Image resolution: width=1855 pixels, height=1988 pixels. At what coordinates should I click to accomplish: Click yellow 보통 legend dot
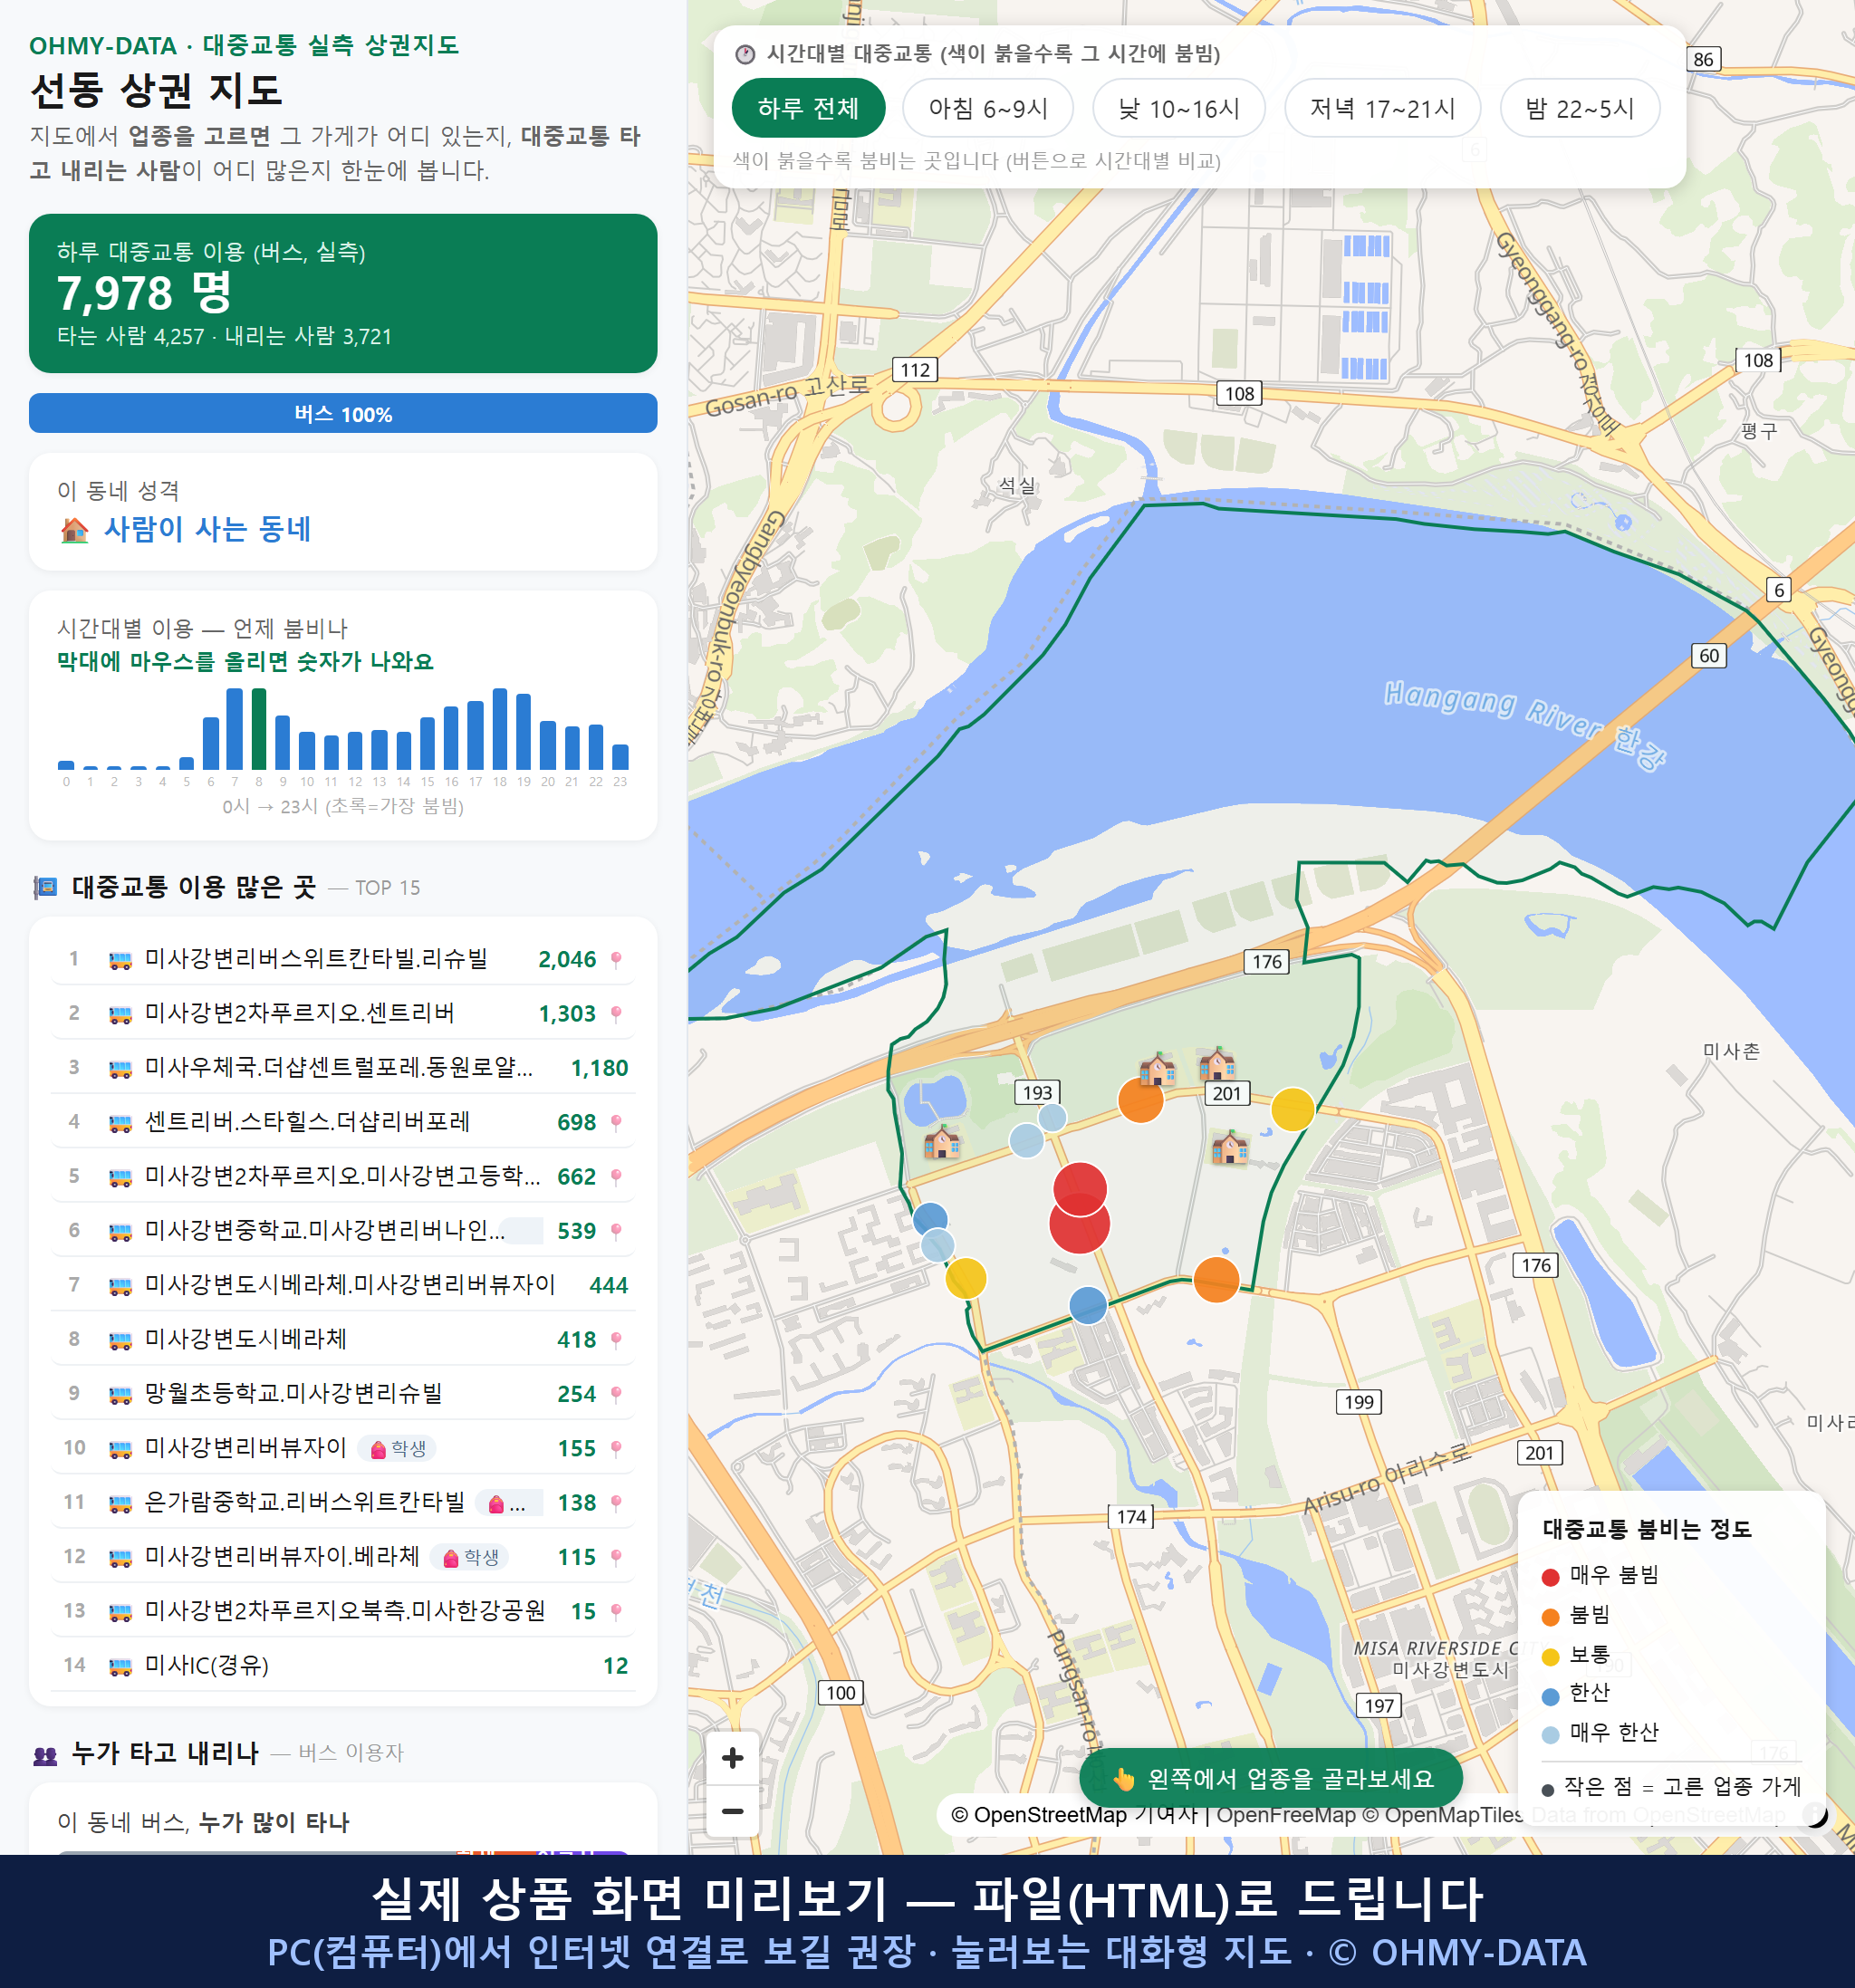point(1550,1657)
